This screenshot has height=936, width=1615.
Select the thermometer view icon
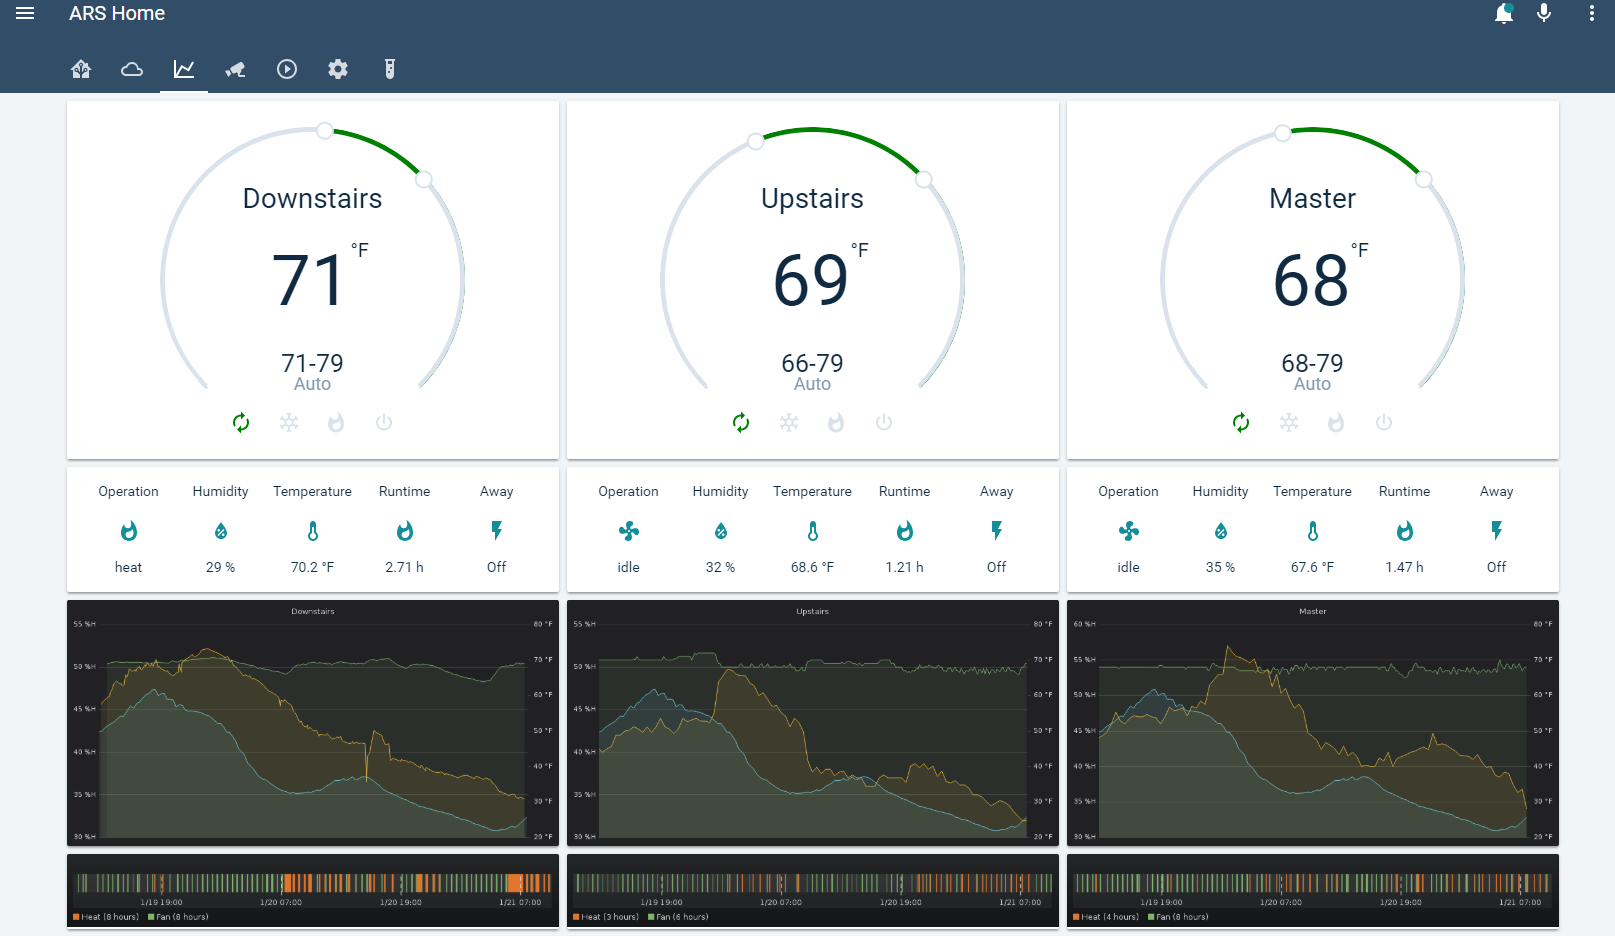pyautogui.click(x=390, y=69)
